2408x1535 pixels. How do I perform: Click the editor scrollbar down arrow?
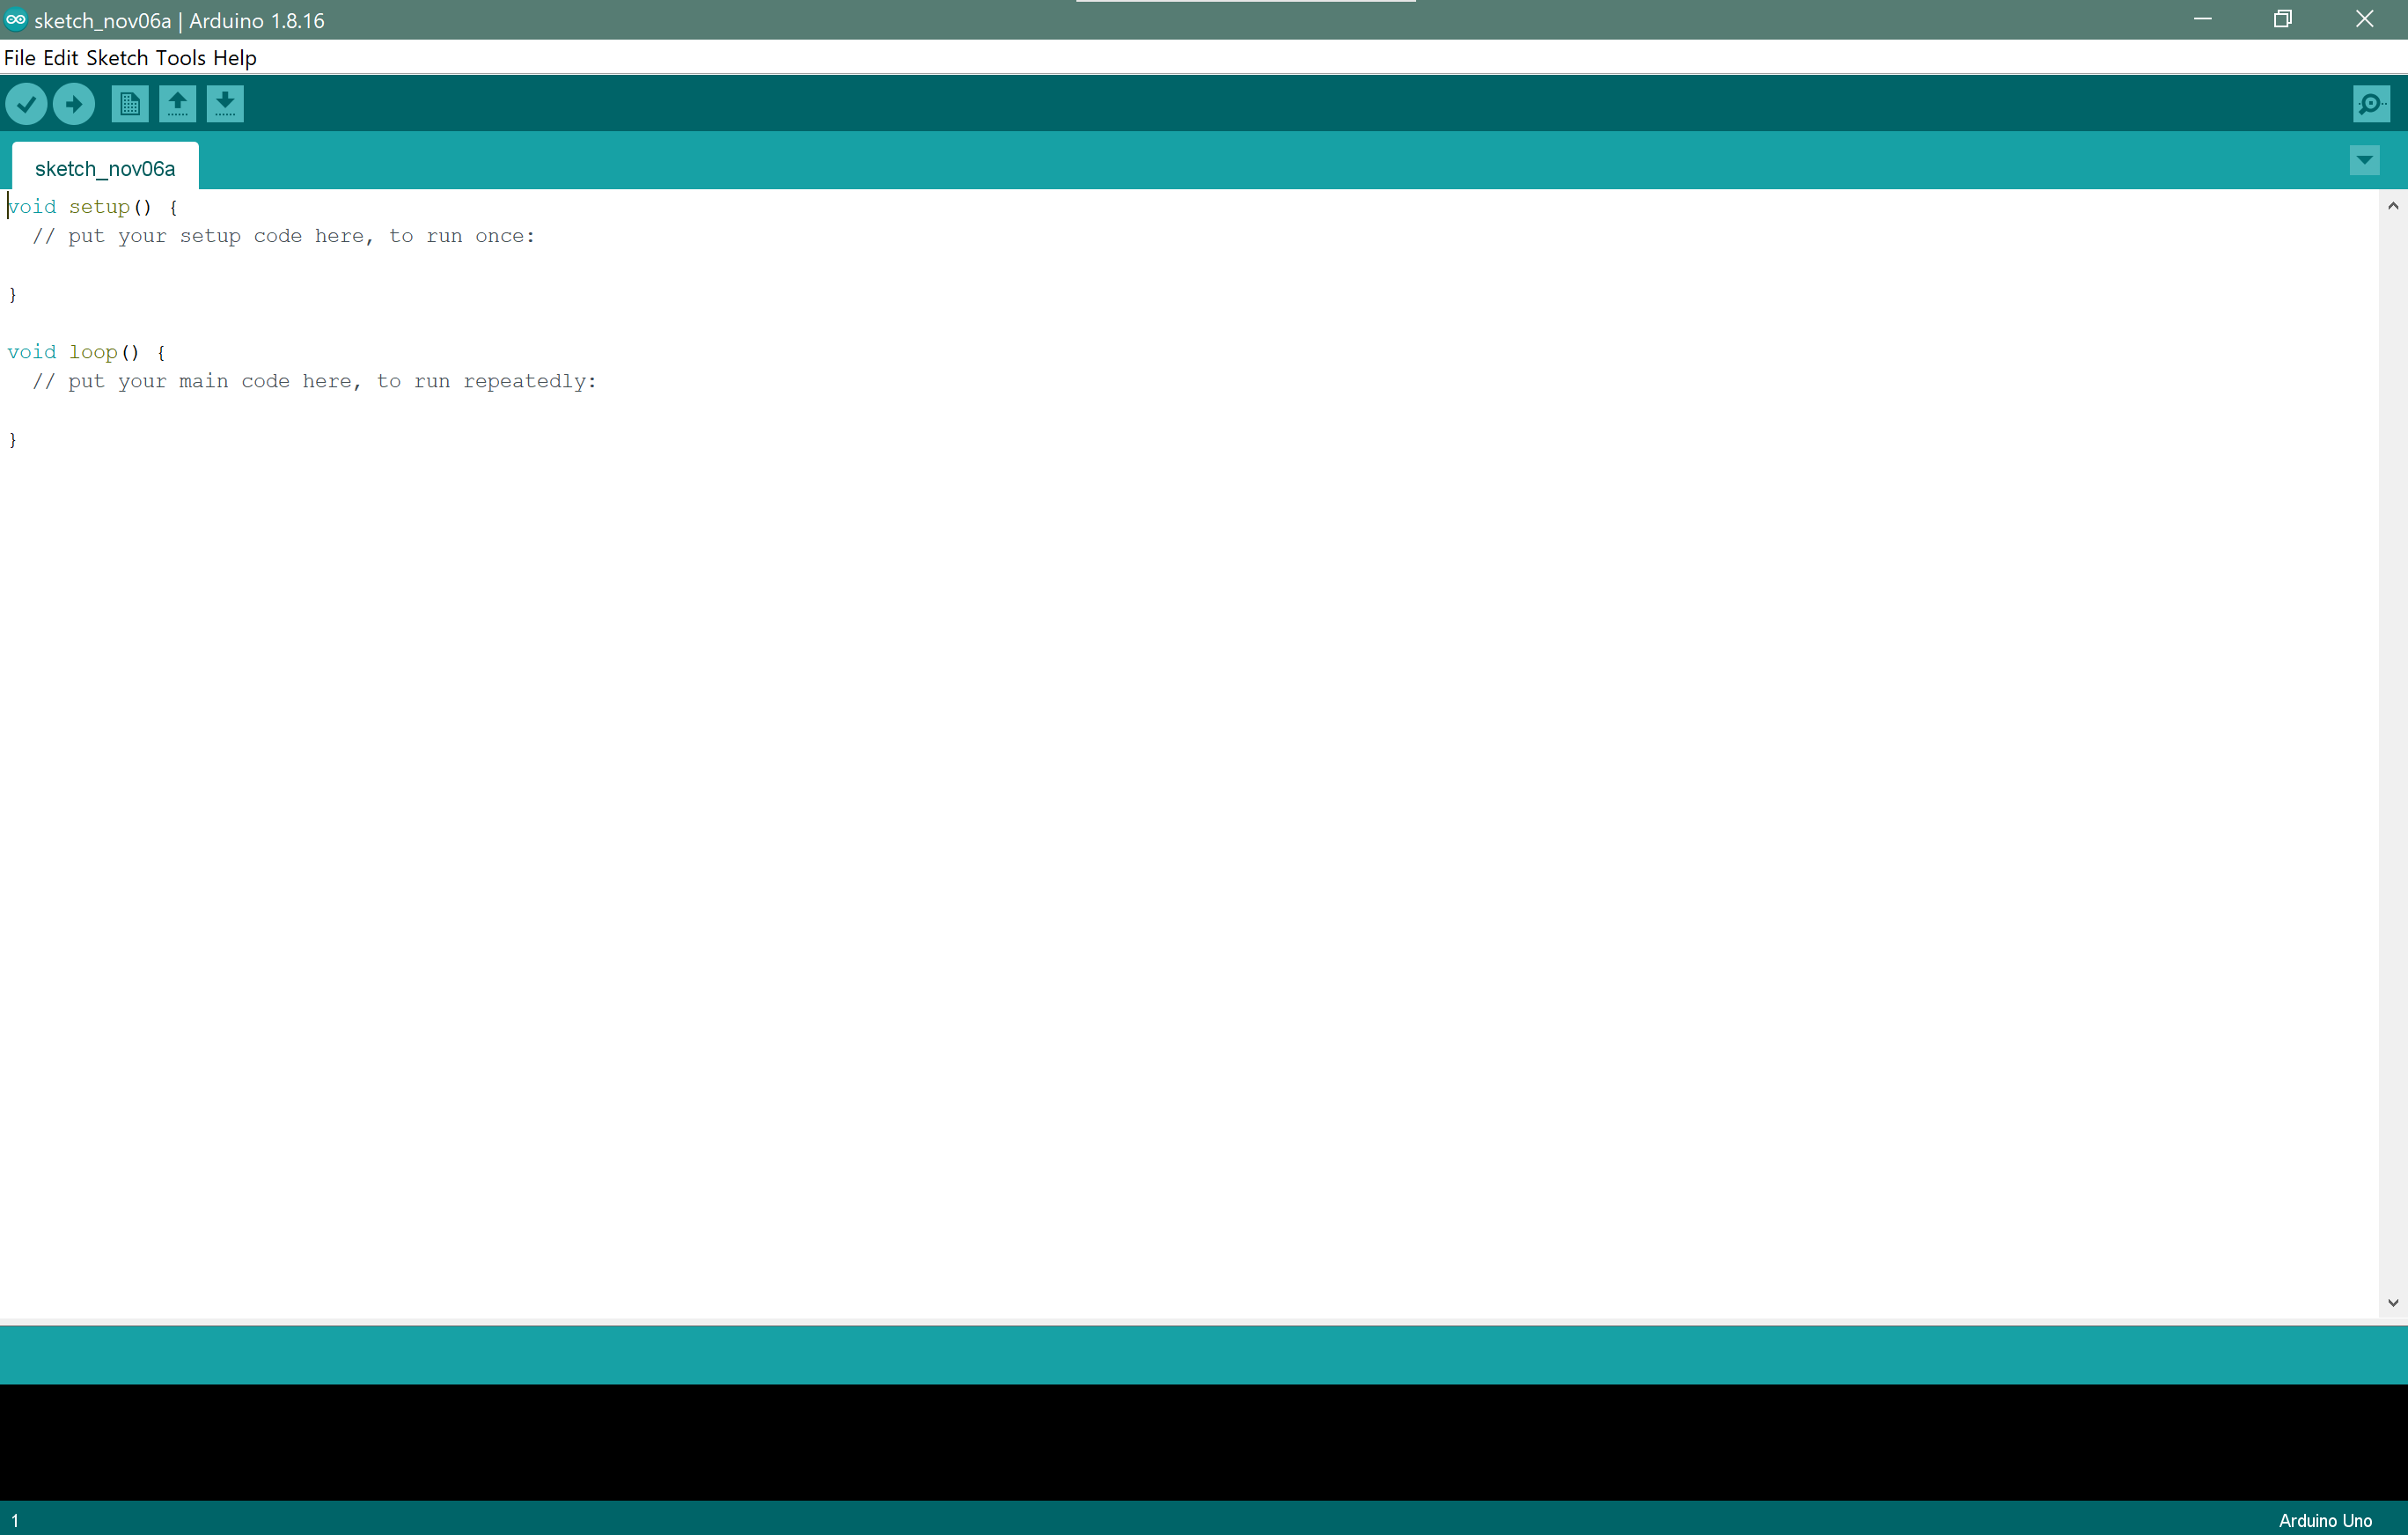[x=2393, y=1303]
